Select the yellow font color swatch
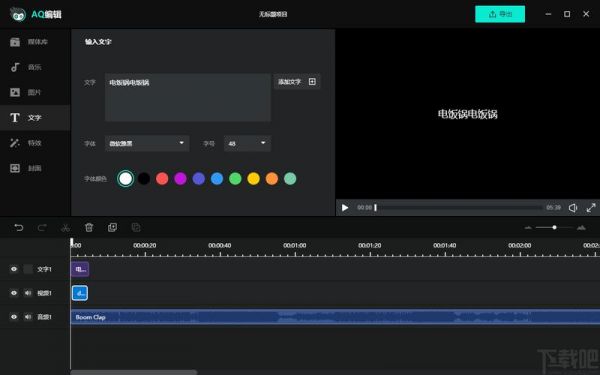 pos(253,178)
